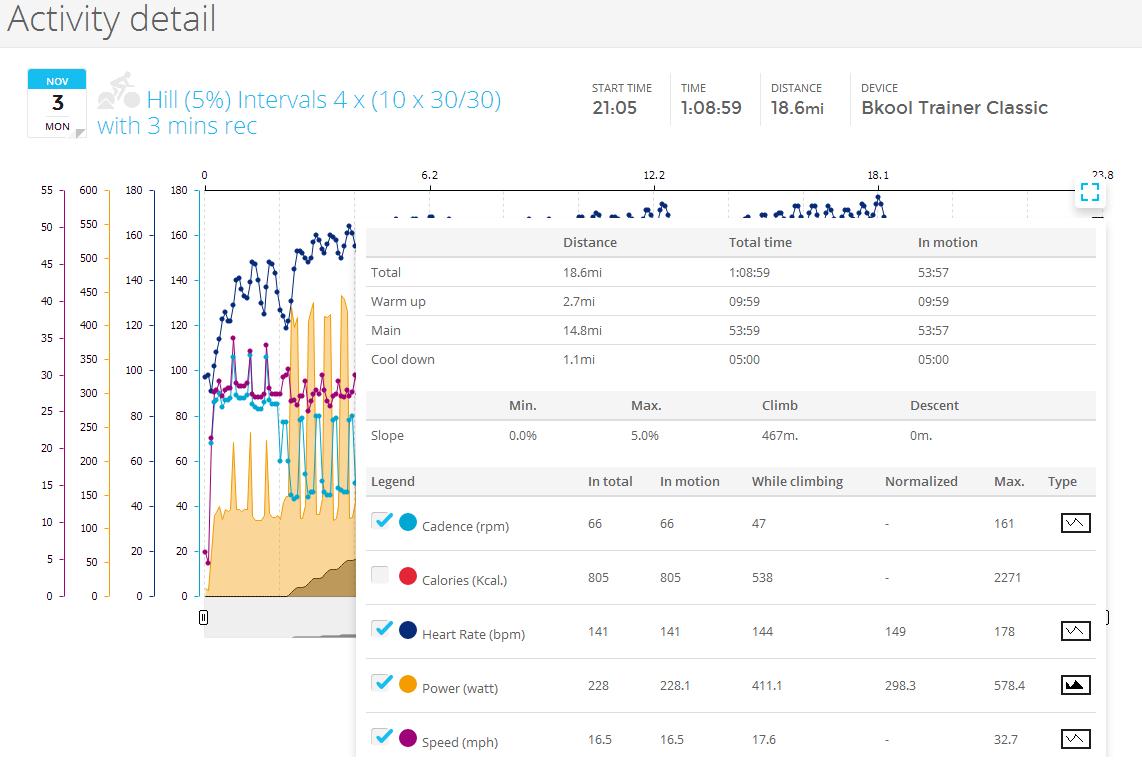The width and height of the screenshot is (1142, 783).
Task: Click the Descent column header
Action: [x=934, y=406]
